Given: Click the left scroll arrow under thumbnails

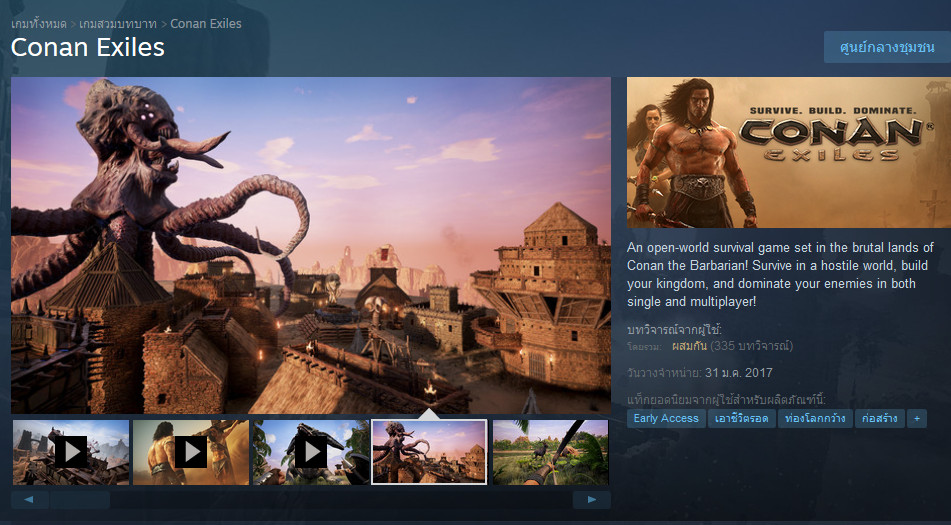Looking at the screenshot, I should pyautogui.click(x=30, y=499).
